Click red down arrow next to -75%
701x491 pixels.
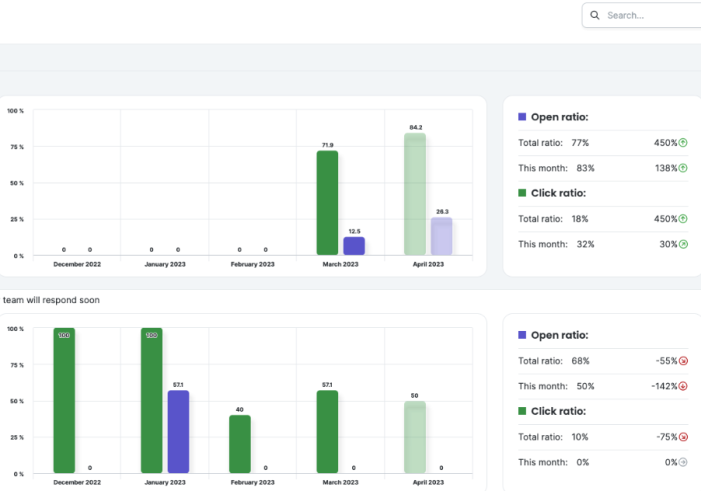pyautogui.click(x=683, y=437)
